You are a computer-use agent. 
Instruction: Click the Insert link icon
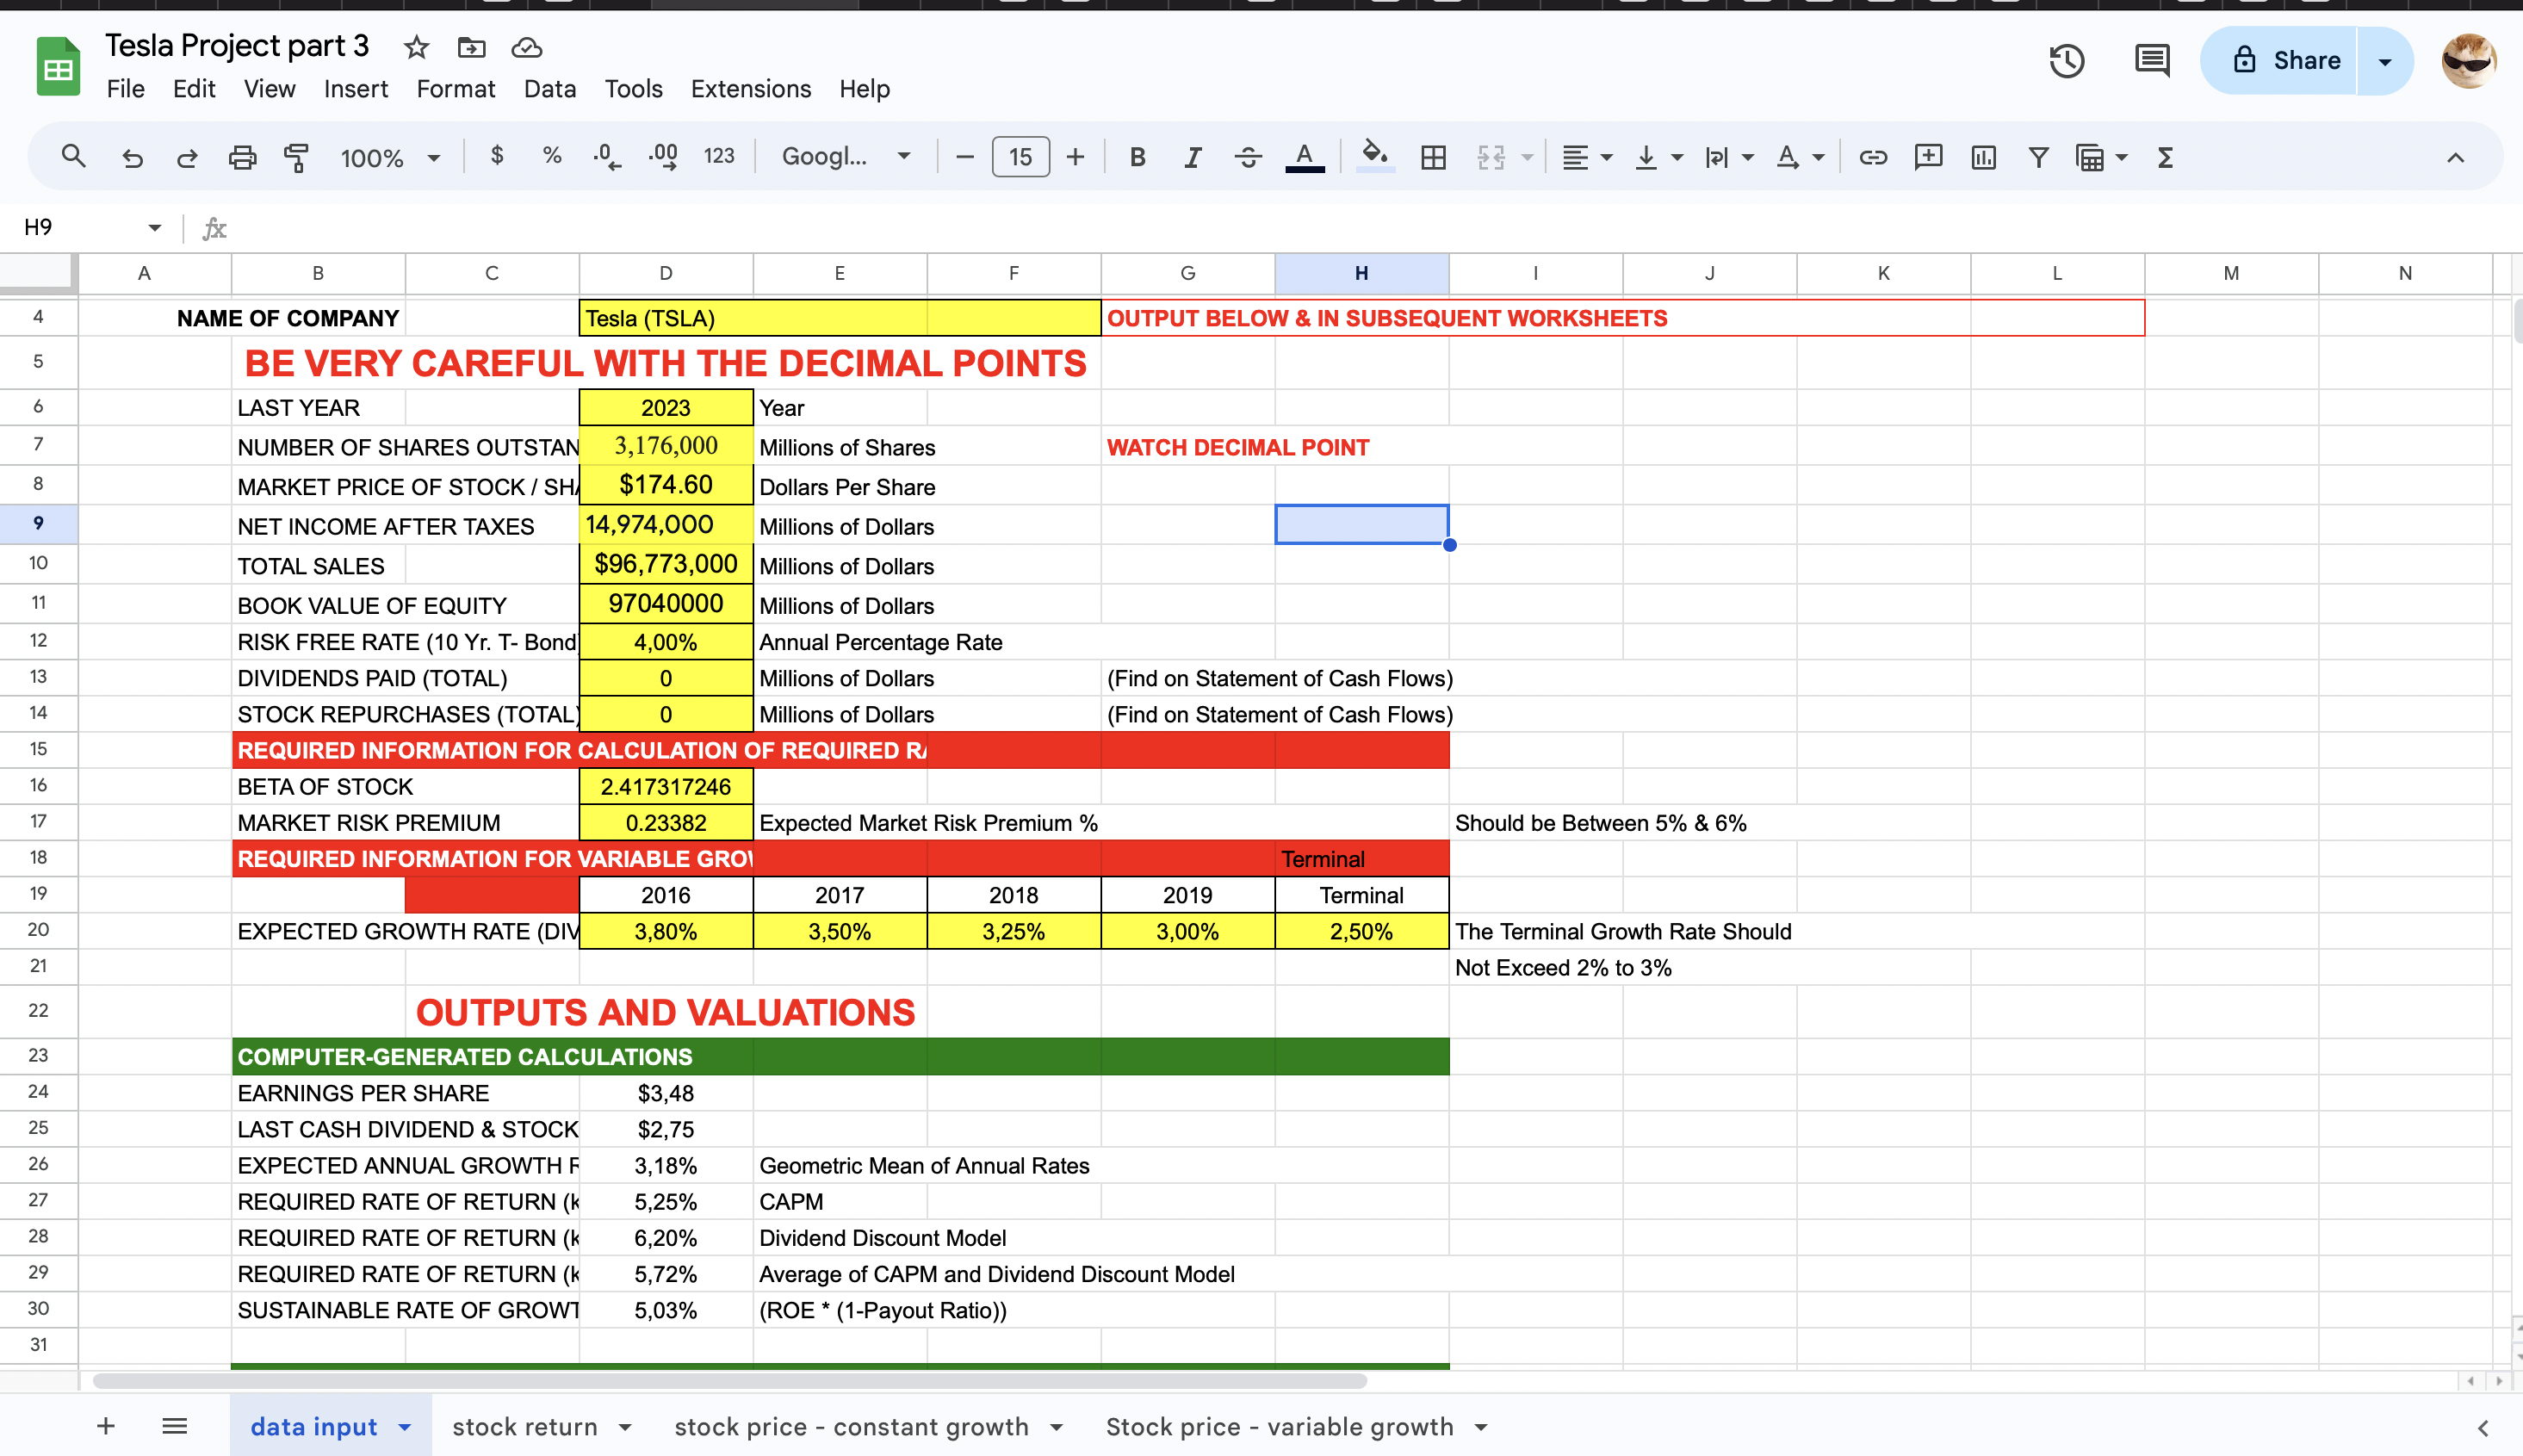[1872, 157]
